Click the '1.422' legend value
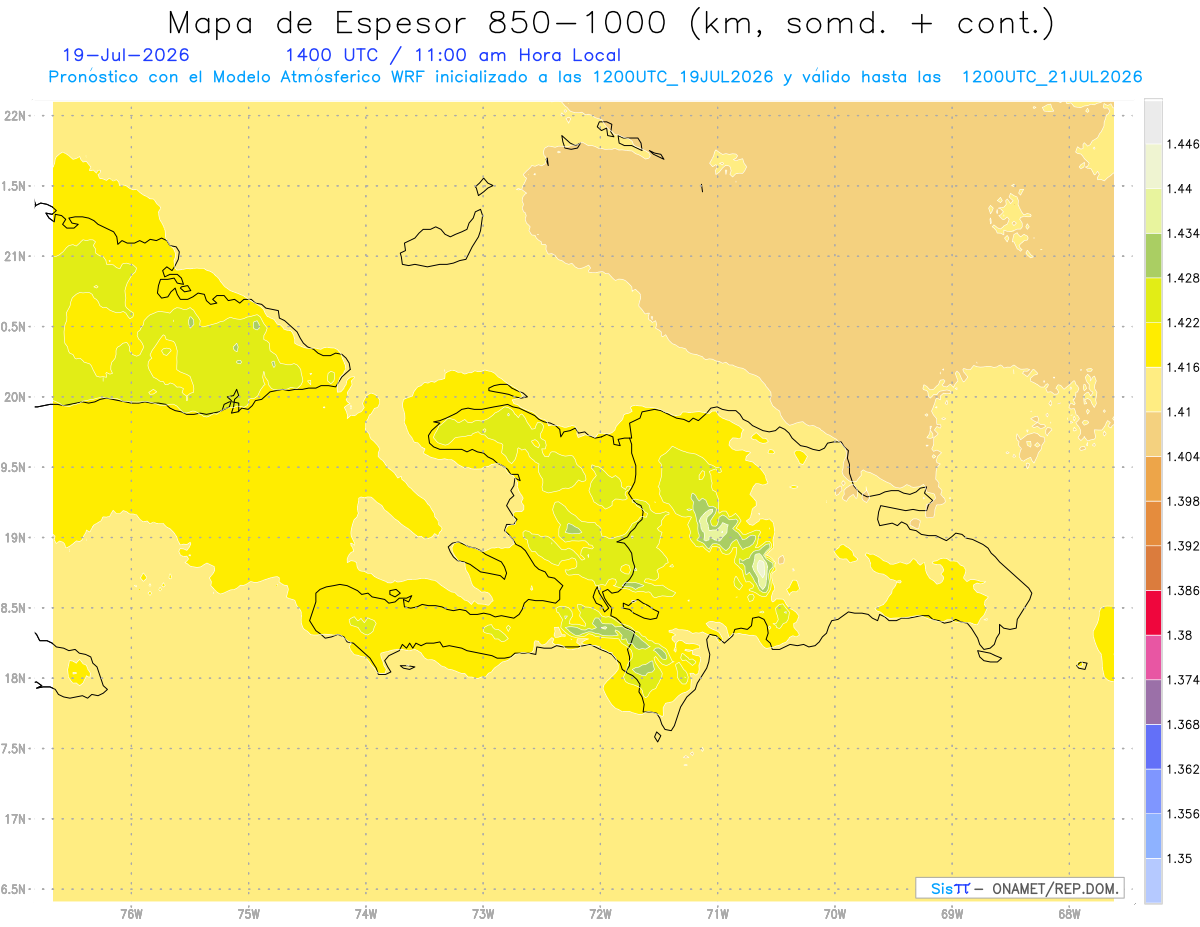Screen dimensions: 1200x927 pos(1183,322)
